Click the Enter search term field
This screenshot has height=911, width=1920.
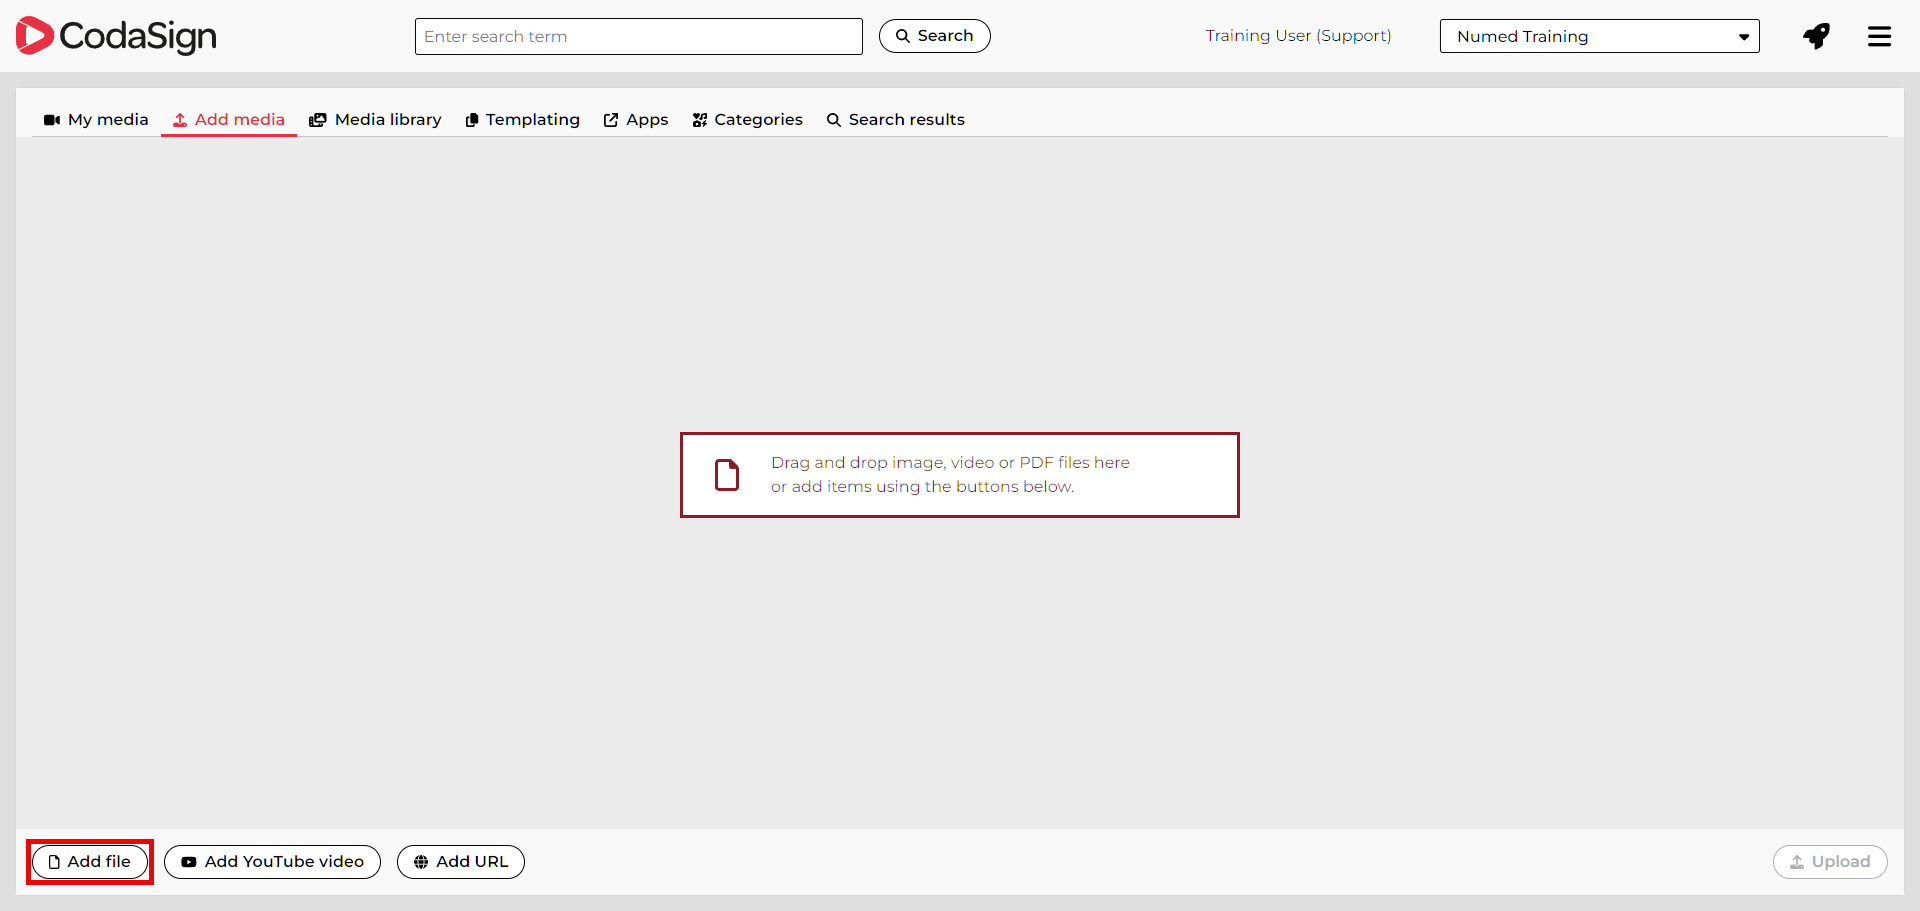(638, 36)
